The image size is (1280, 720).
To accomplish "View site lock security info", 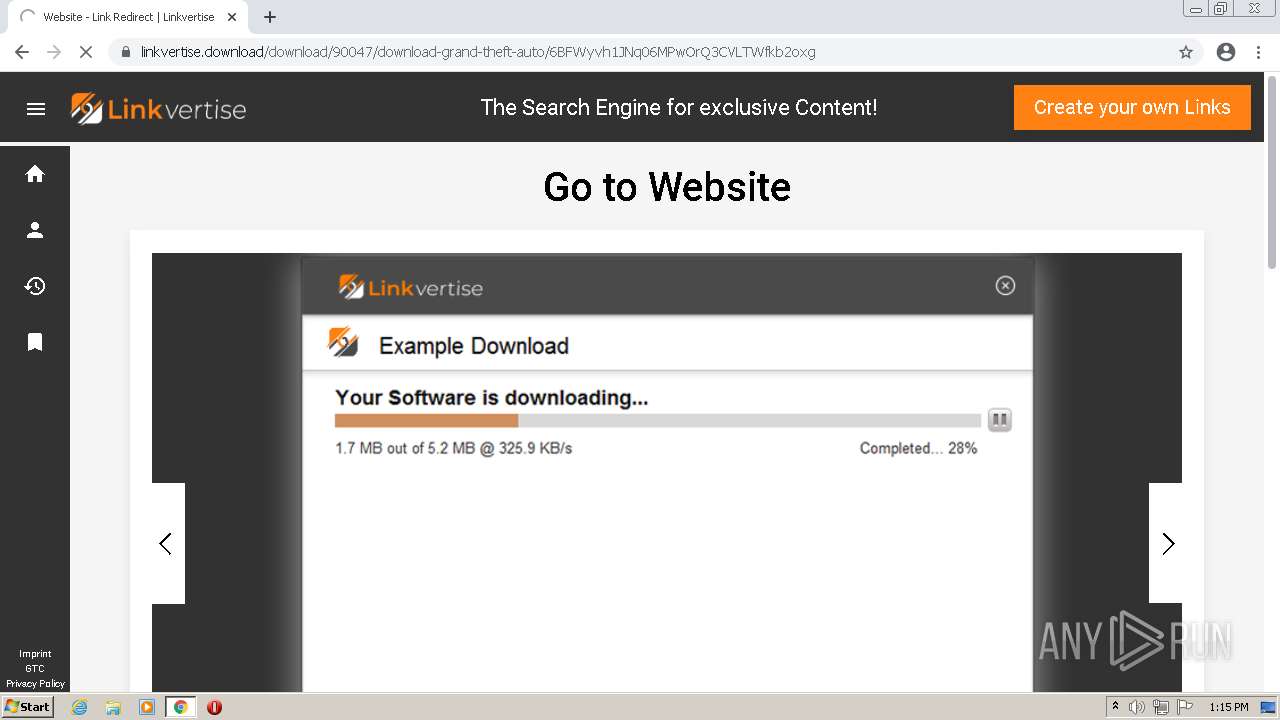I will pyautogui.click(x=126, y=52).
